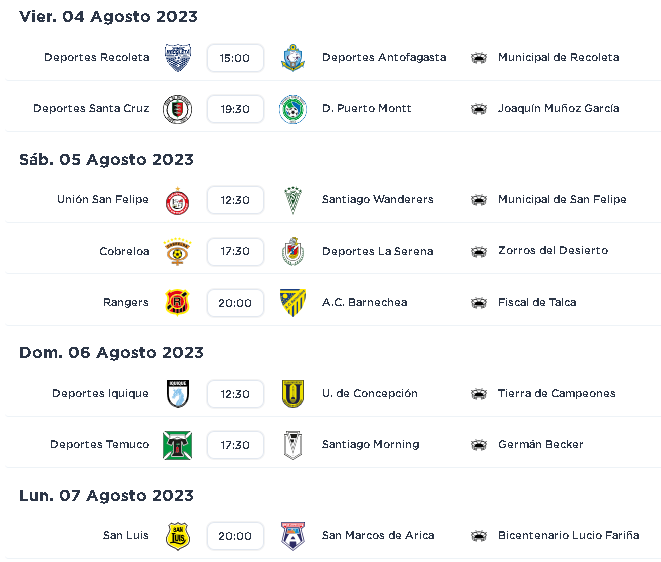Open the D. Puerto Montt team link

pos(366,108)
